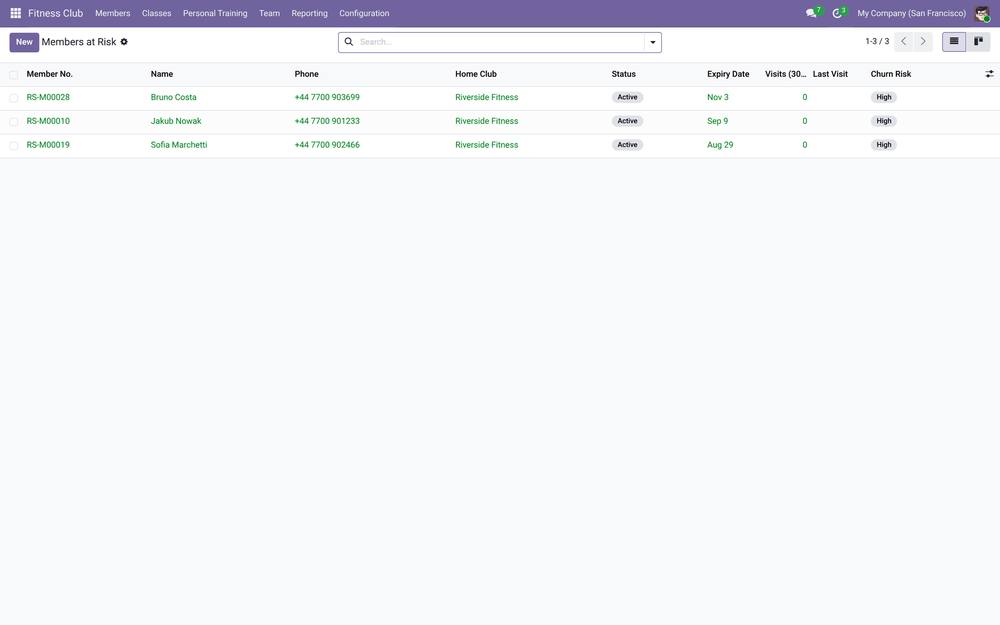The height and width of the screenshot is (625, 1000).
Task: Open the My Company (San Francisco) switcher
Action: (911, 13)
